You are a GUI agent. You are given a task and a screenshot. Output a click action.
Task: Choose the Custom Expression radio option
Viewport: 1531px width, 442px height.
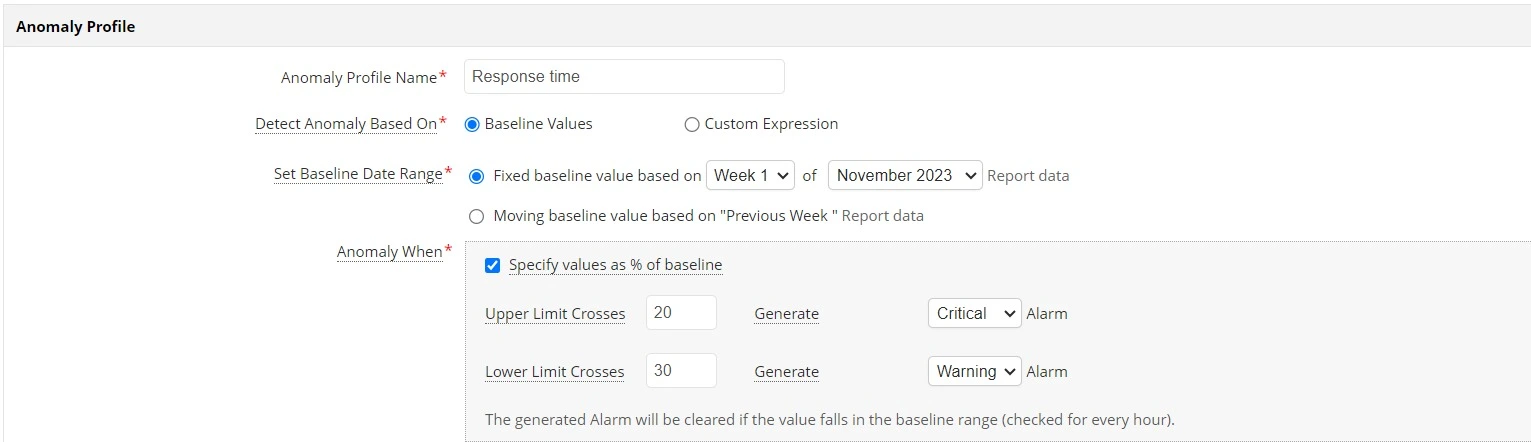tap(691, 125)
